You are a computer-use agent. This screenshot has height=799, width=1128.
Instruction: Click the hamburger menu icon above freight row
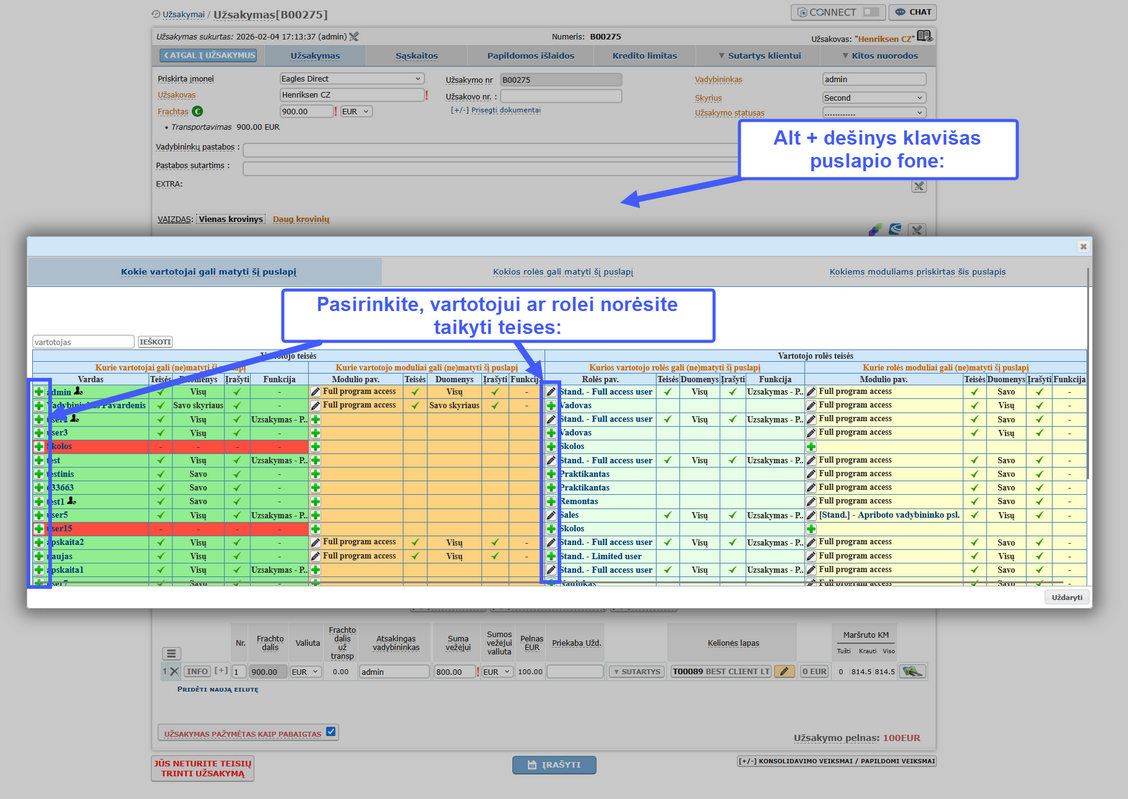click(x=170, y=653)
